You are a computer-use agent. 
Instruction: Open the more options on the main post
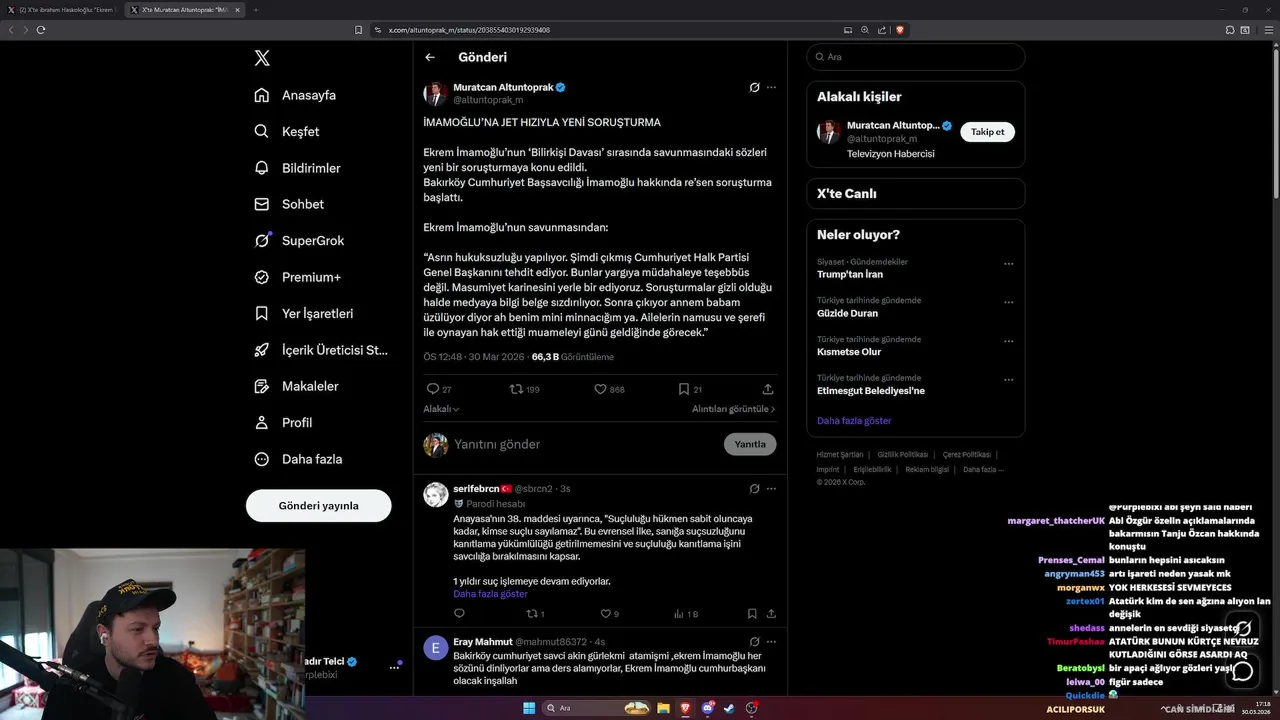(x=771, y=87)
